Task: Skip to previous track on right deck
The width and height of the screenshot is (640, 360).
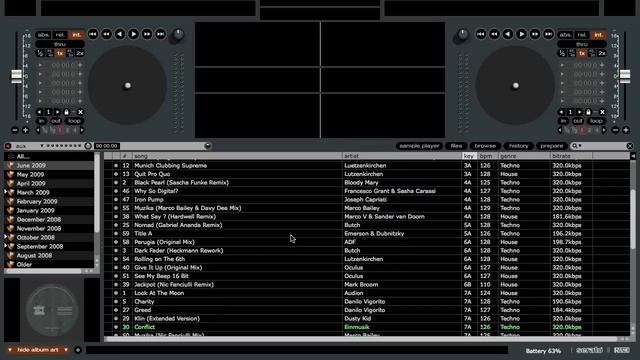Action: tap(481, 34)
